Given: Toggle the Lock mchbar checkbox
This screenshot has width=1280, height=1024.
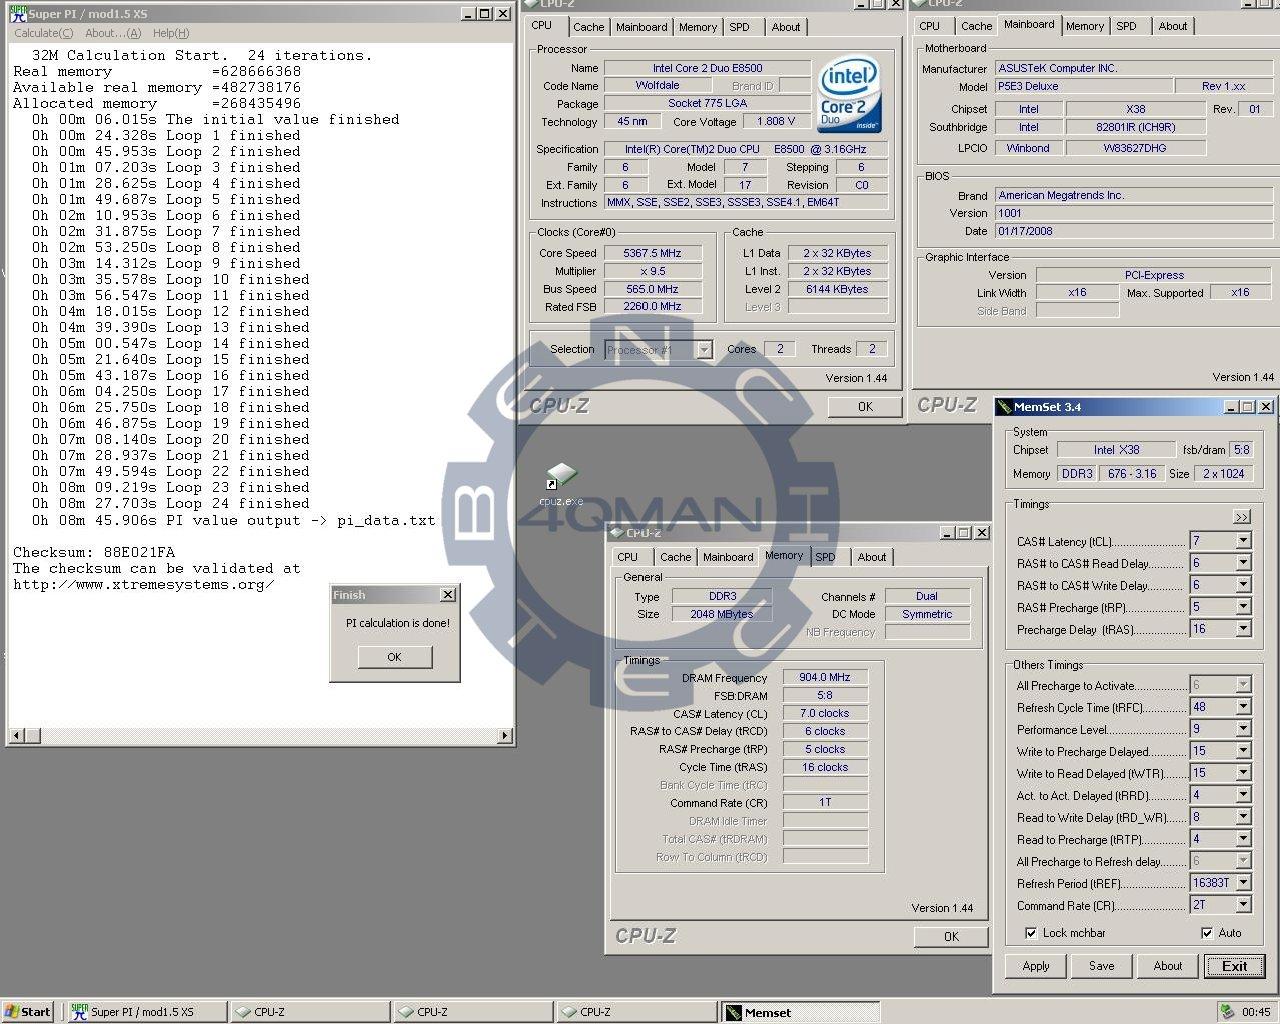Looking at the screenshot, I should (1031, 933).
